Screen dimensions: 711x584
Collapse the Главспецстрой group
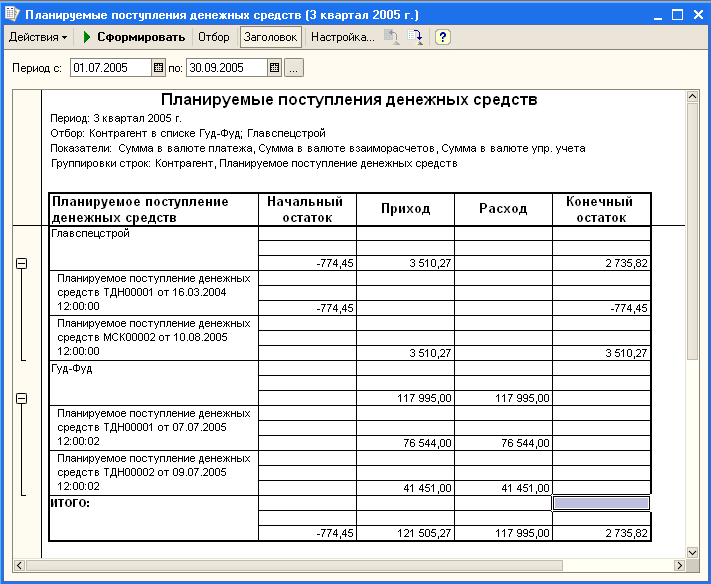(21, 263)
